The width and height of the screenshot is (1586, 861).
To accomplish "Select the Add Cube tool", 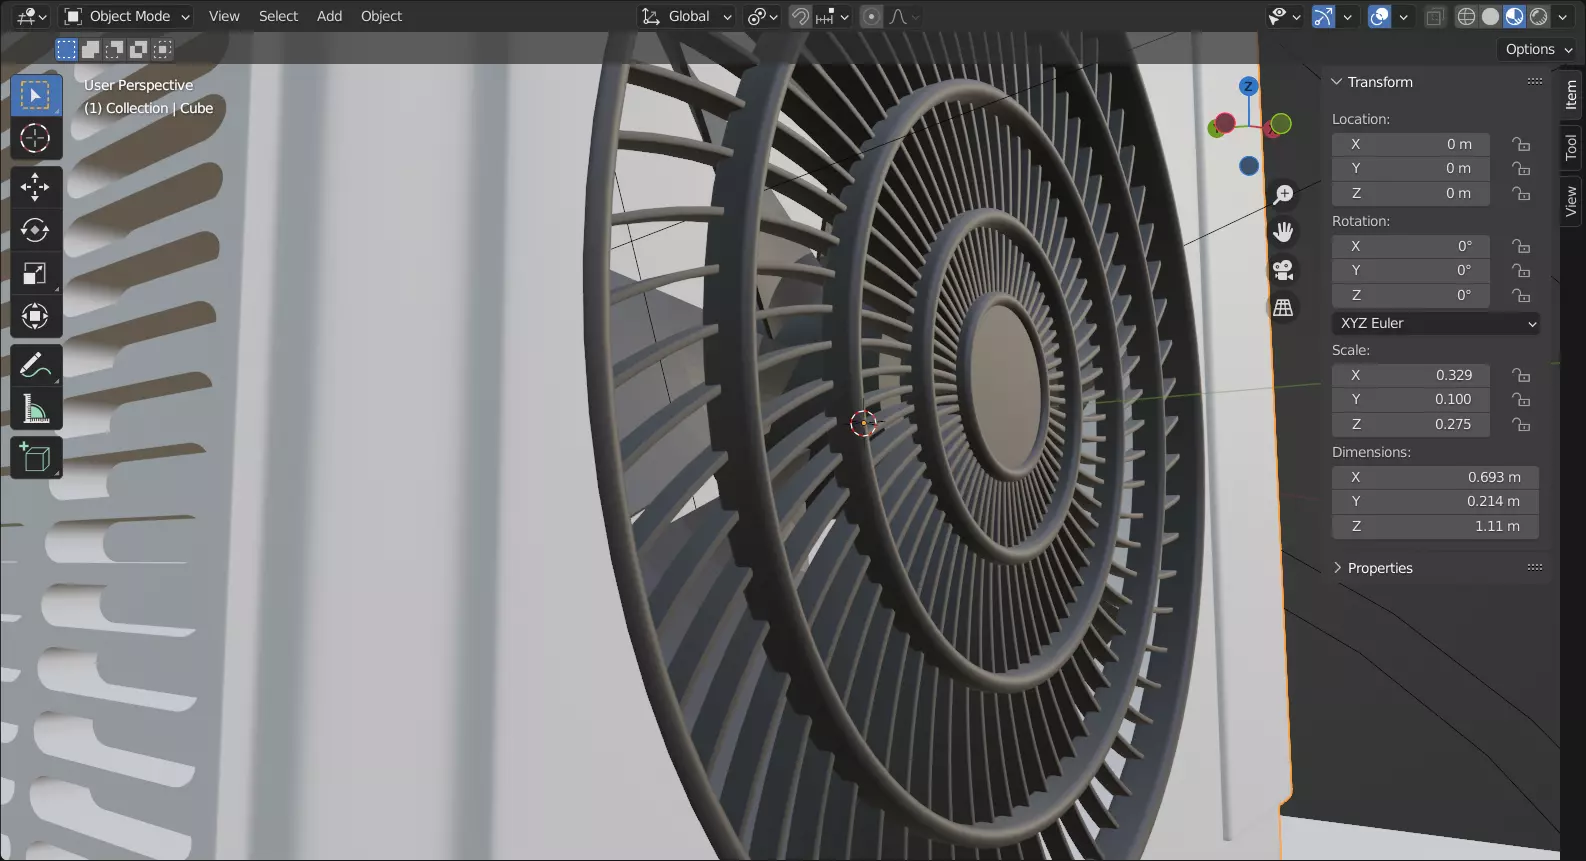I will 35,457.
